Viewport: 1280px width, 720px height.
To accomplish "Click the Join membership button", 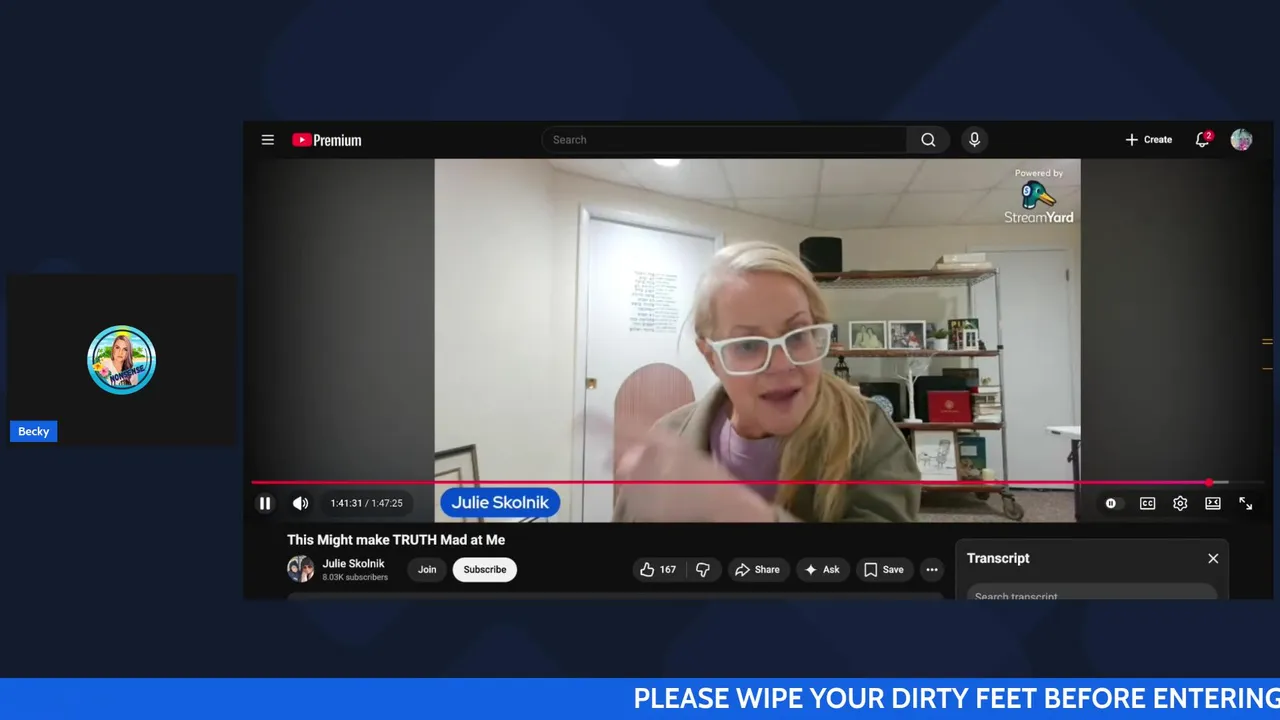I will click(427, 569).
